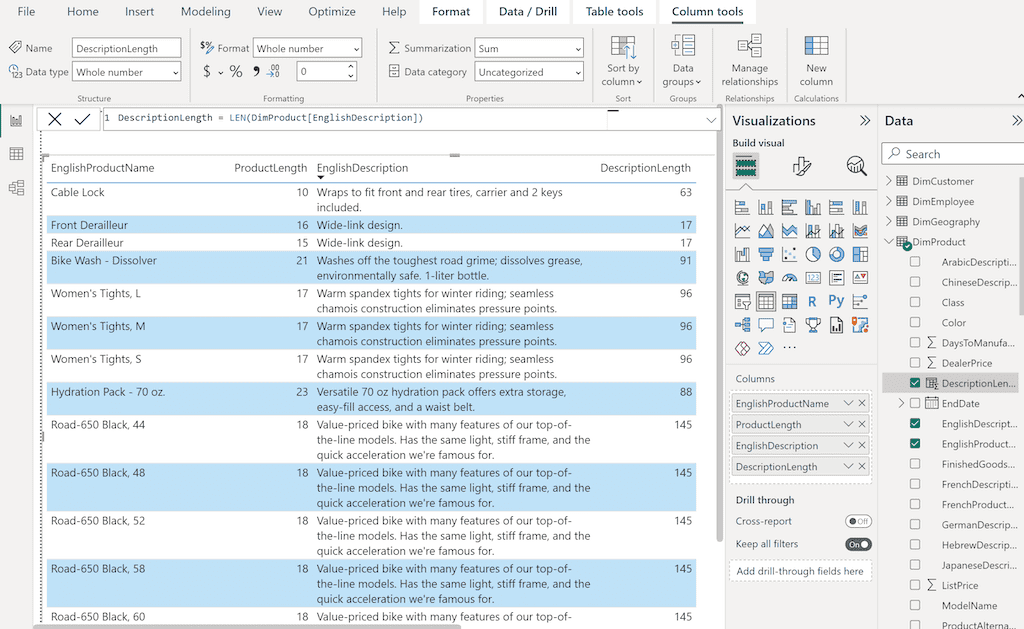The image size is (1024, 629).
Task: Select the pie chart visualization
Action: (x=812, y=255)
